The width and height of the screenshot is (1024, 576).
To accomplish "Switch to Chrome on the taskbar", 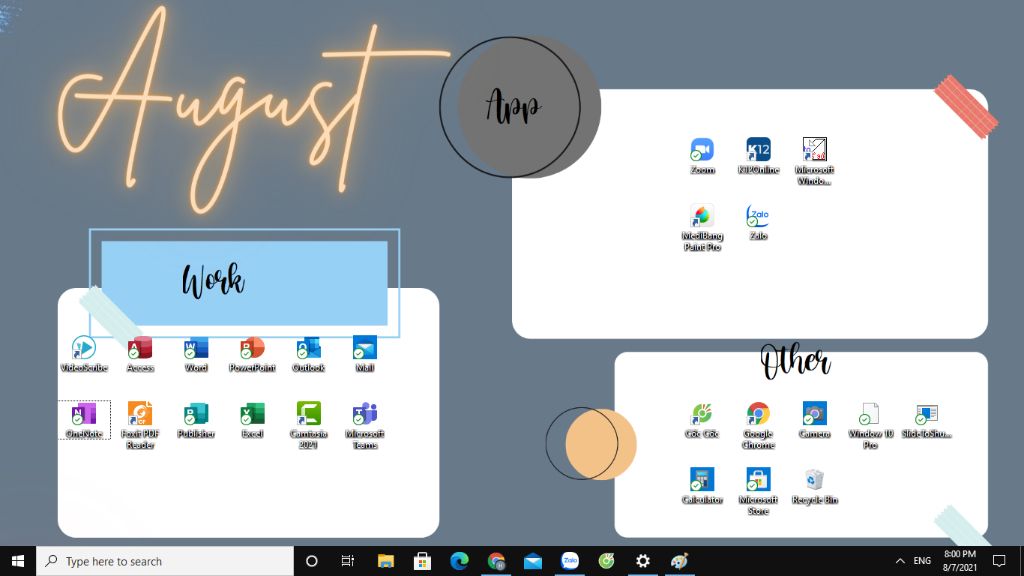I will [496, 561].
